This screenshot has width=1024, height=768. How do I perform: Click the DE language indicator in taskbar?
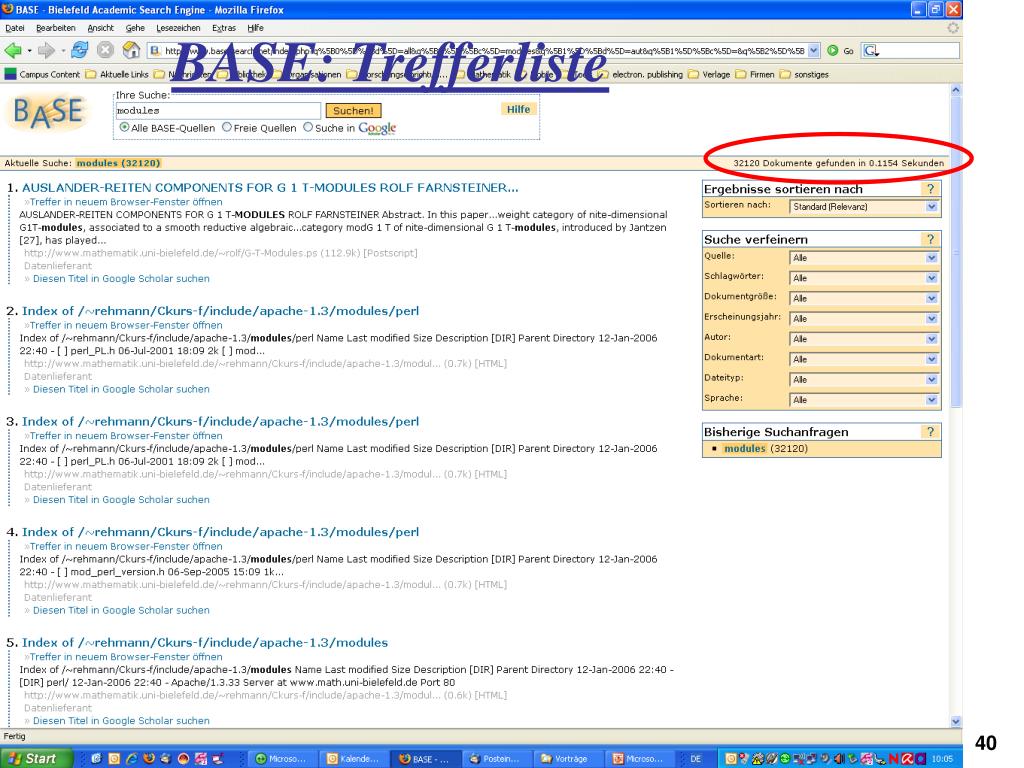coord(696,759)
